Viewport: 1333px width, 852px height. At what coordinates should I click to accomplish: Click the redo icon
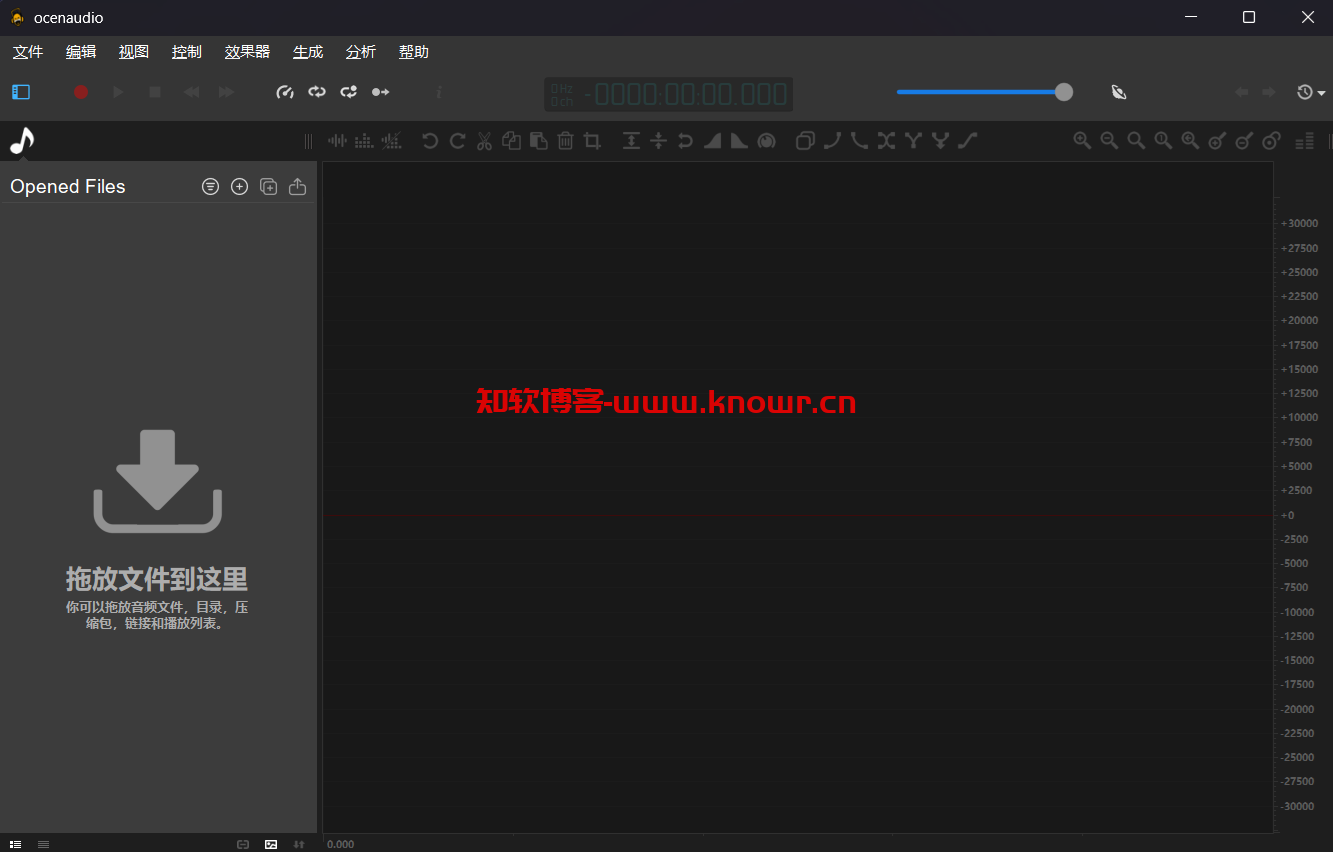457,141
